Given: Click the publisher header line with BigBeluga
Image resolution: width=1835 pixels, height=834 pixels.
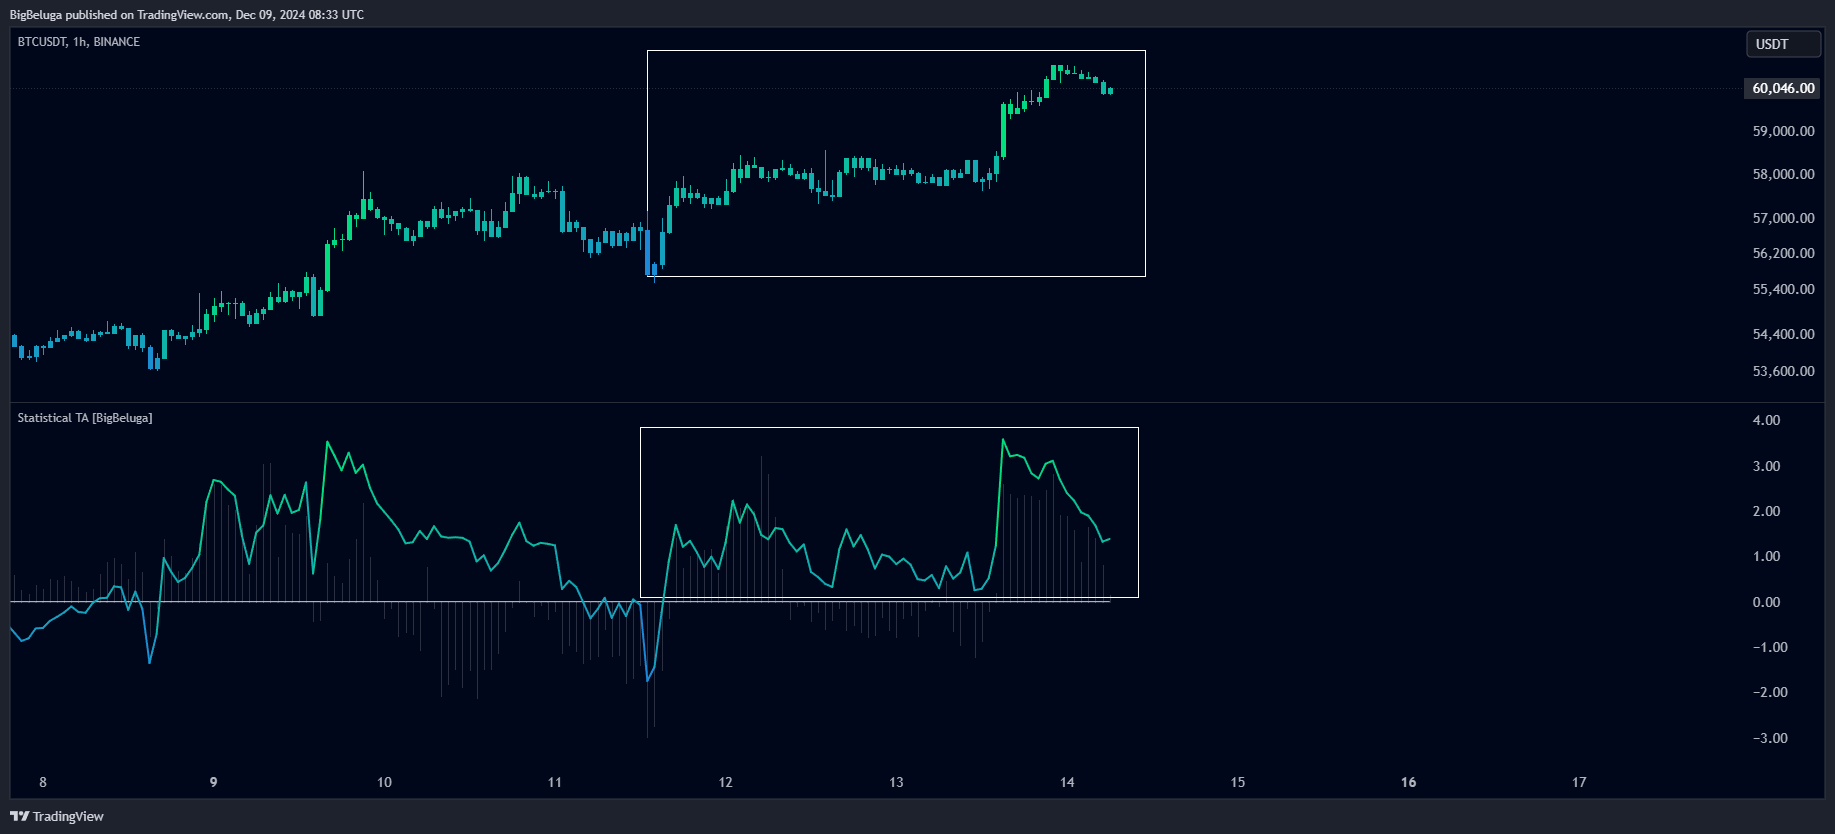Looking at the screenshot, I should pos(187,14).
